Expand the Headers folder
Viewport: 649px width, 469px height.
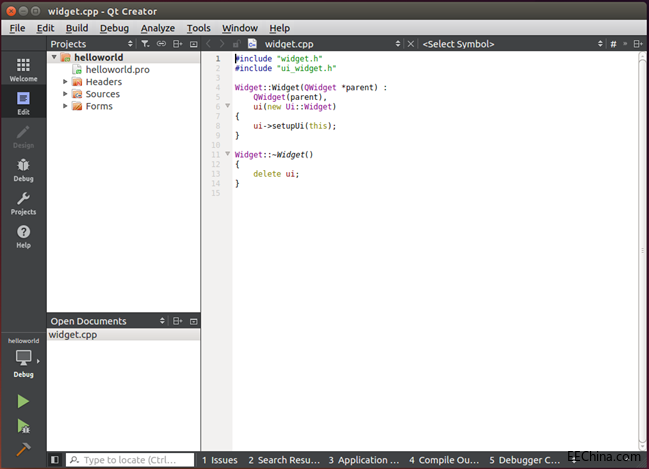tap(65, 82)
